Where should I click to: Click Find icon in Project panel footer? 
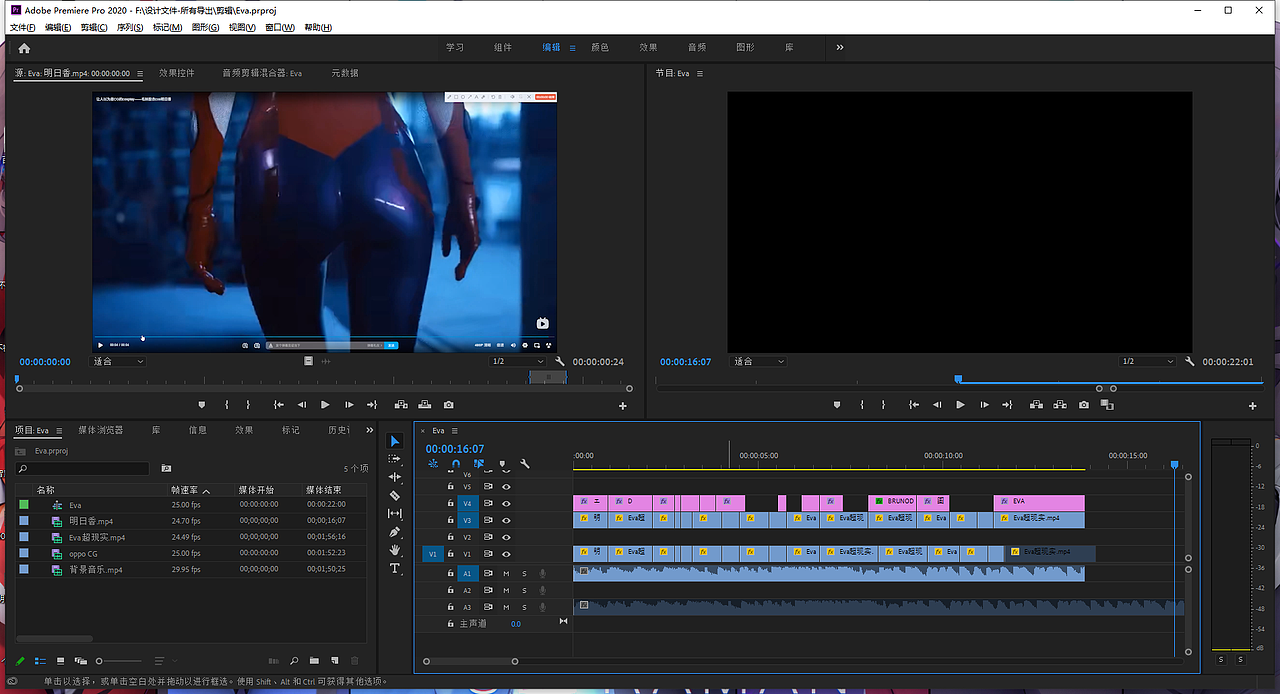tap(294, 661)
